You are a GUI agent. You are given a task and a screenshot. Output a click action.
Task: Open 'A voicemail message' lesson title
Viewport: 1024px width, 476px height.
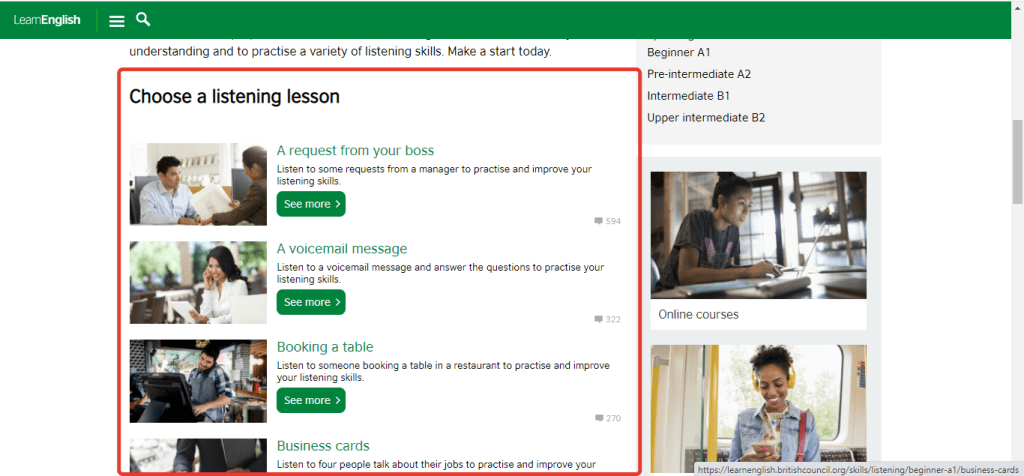pos(342,249)
